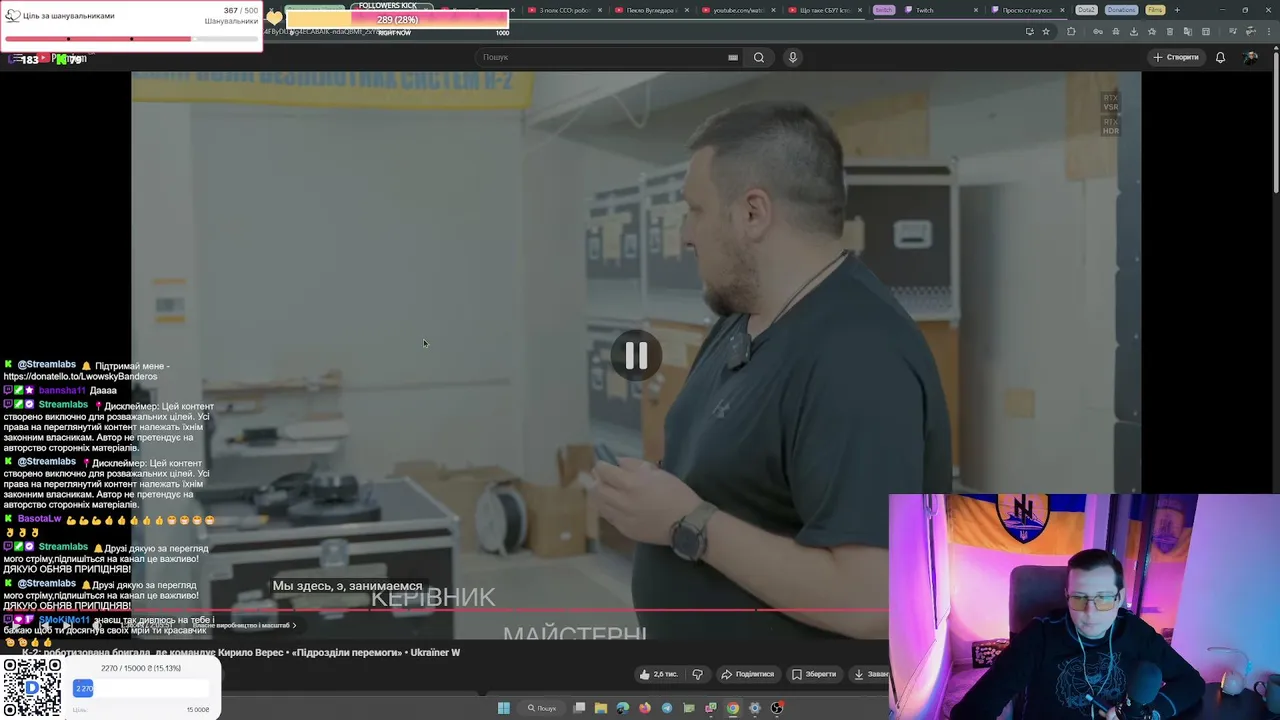Expand the Dota2 tab group

1086,10
